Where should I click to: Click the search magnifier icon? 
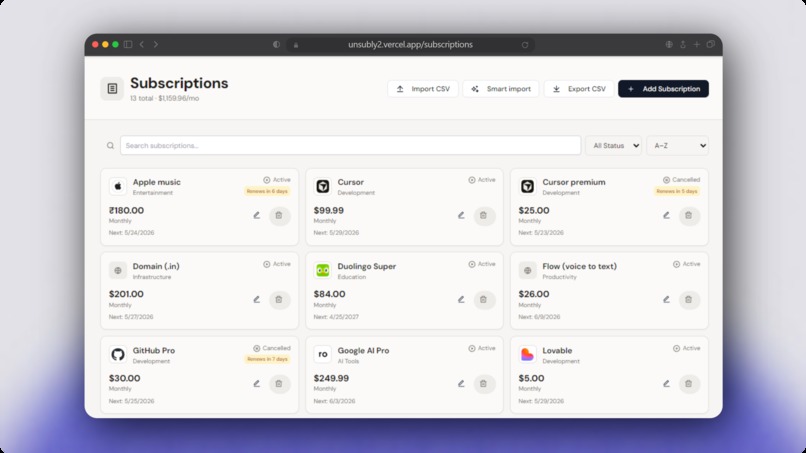click(x=110, y=146)
